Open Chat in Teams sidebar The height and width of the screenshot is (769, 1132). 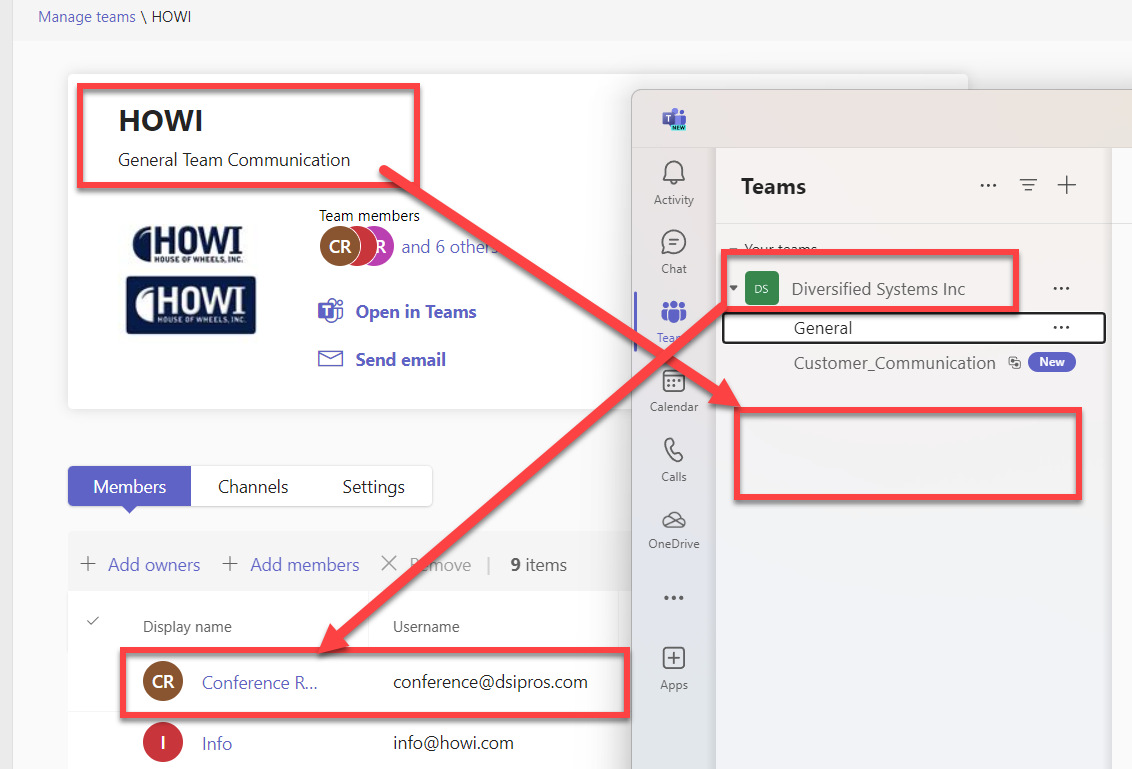pyautogui.click(x=674, y=252)
